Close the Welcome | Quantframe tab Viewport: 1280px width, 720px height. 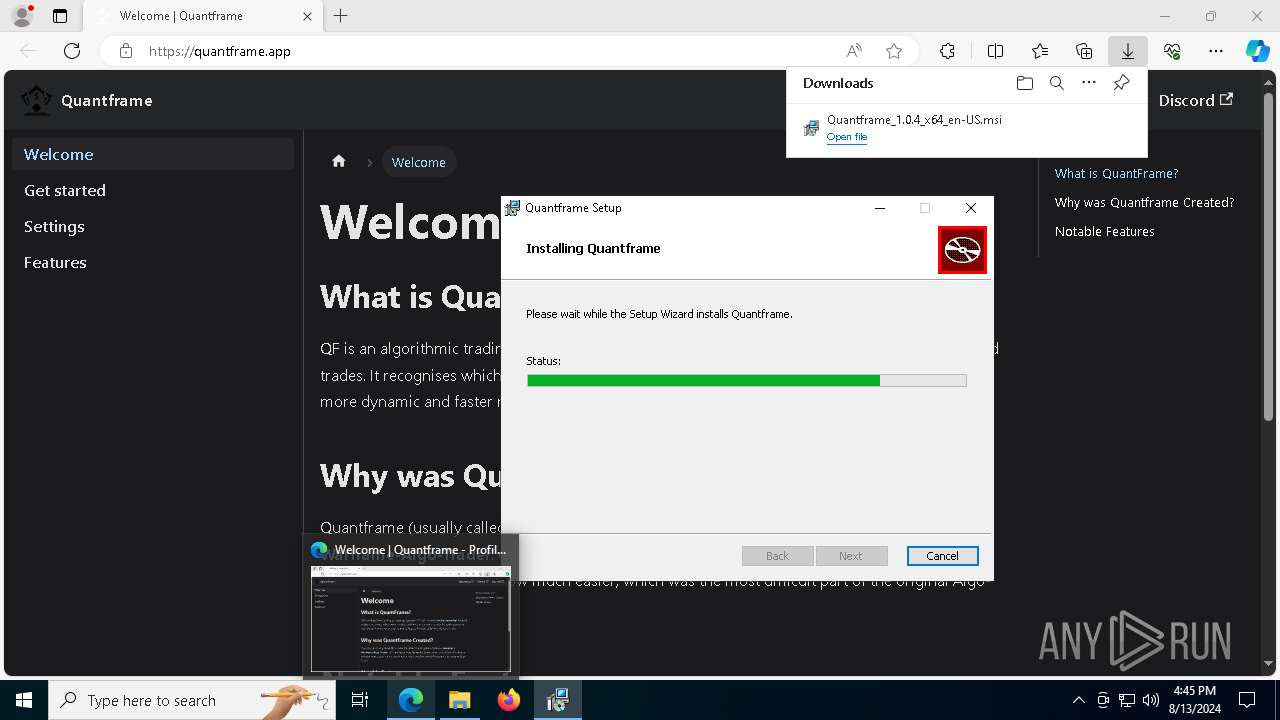[x=308, y=16]
